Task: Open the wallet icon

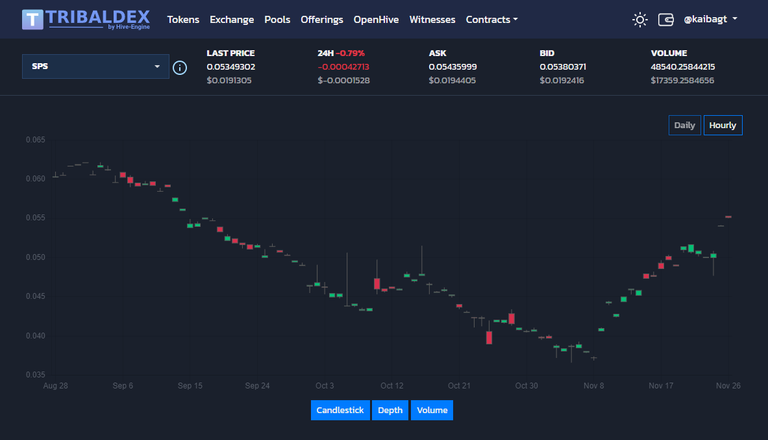Action: pos(666,20)
